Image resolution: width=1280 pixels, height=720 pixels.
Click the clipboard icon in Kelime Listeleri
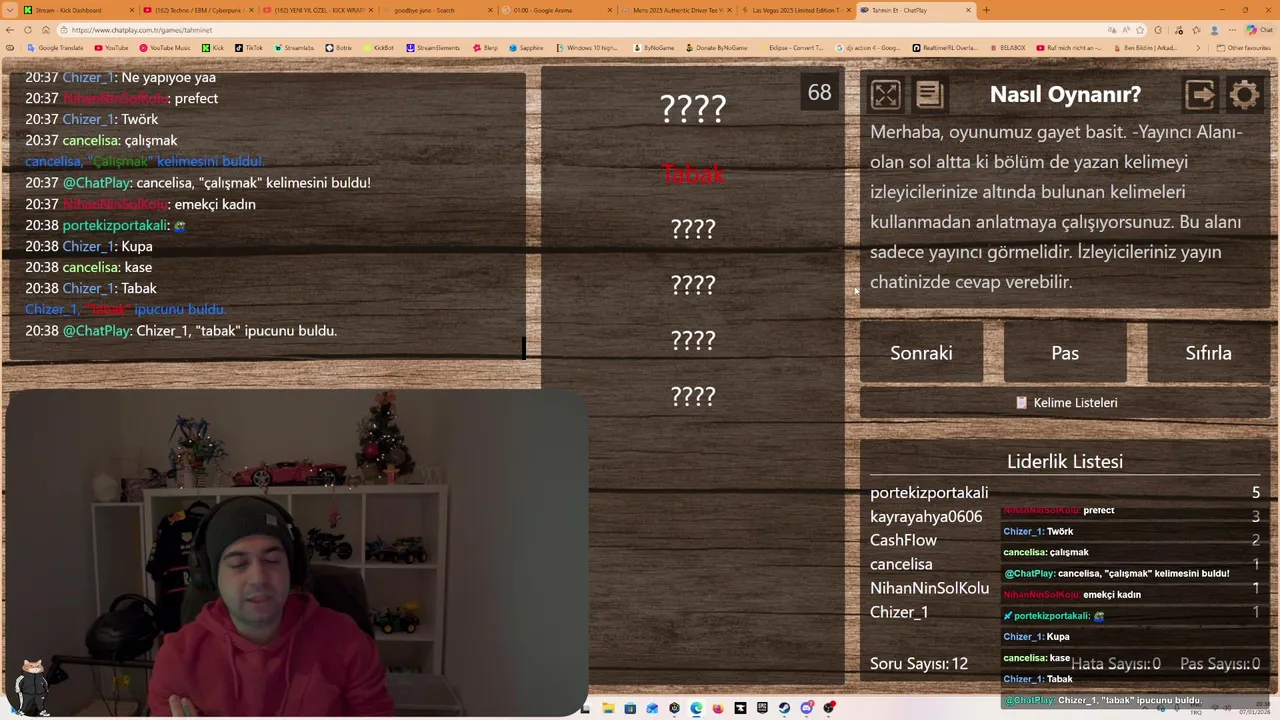pyautogui.click(x=1021, y=402)
